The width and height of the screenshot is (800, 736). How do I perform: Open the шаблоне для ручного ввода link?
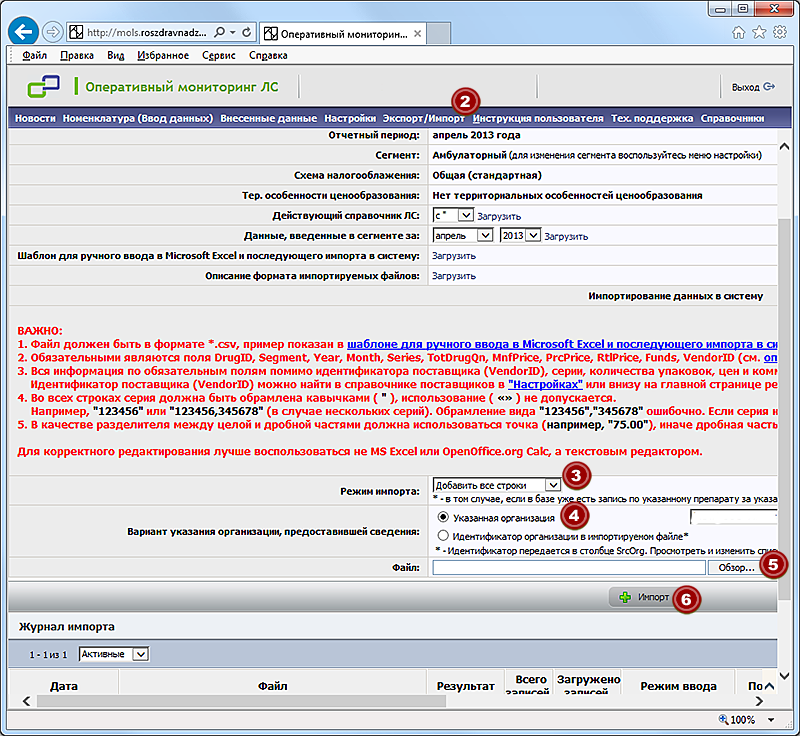(562, 344)
